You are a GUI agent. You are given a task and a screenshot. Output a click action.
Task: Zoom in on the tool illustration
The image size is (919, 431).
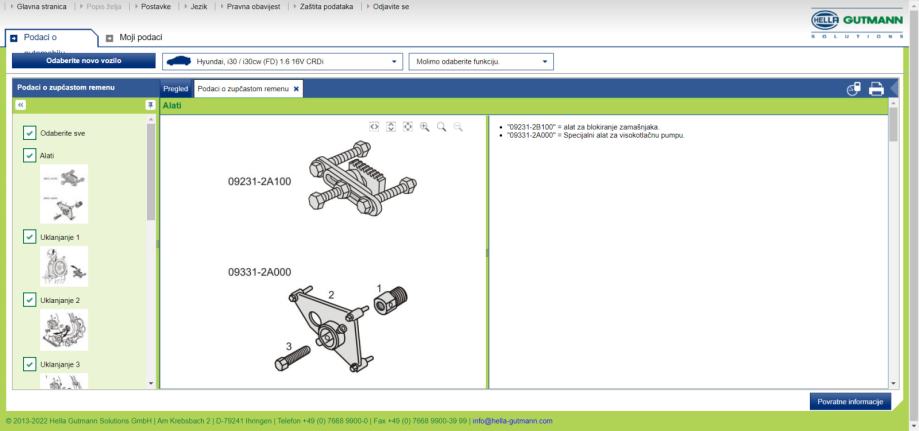click(424, 127)
